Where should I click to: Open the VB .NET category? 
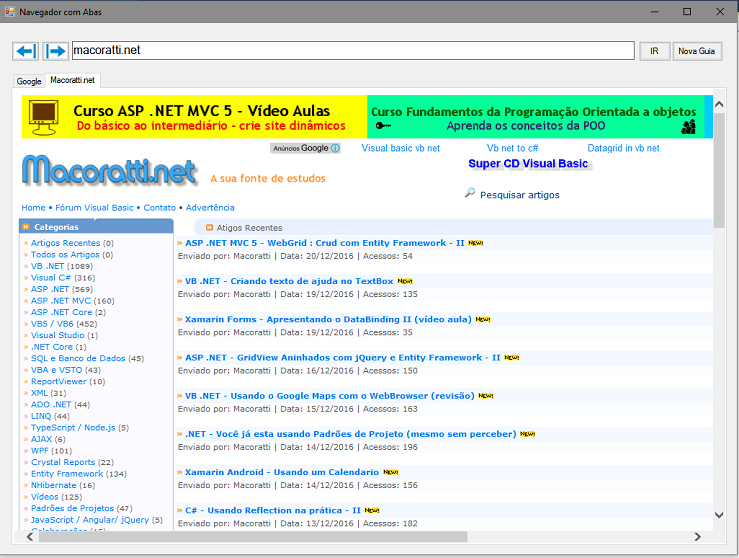click(x=47, y=266)
